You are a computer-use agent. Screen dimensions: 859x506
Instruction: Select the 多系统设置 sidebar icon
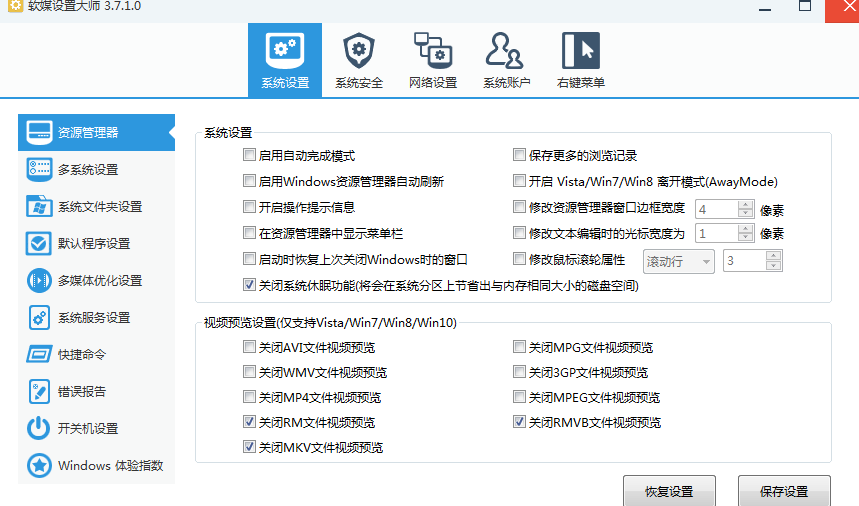pyautogui.click(x=39, y=169)
